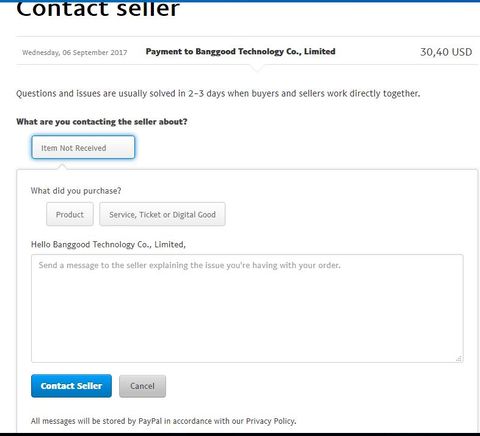The image size is (480, 436).
Task: Click the 30,40 USD payment amount
Action: pyautogui.click(x=446, y=52)
